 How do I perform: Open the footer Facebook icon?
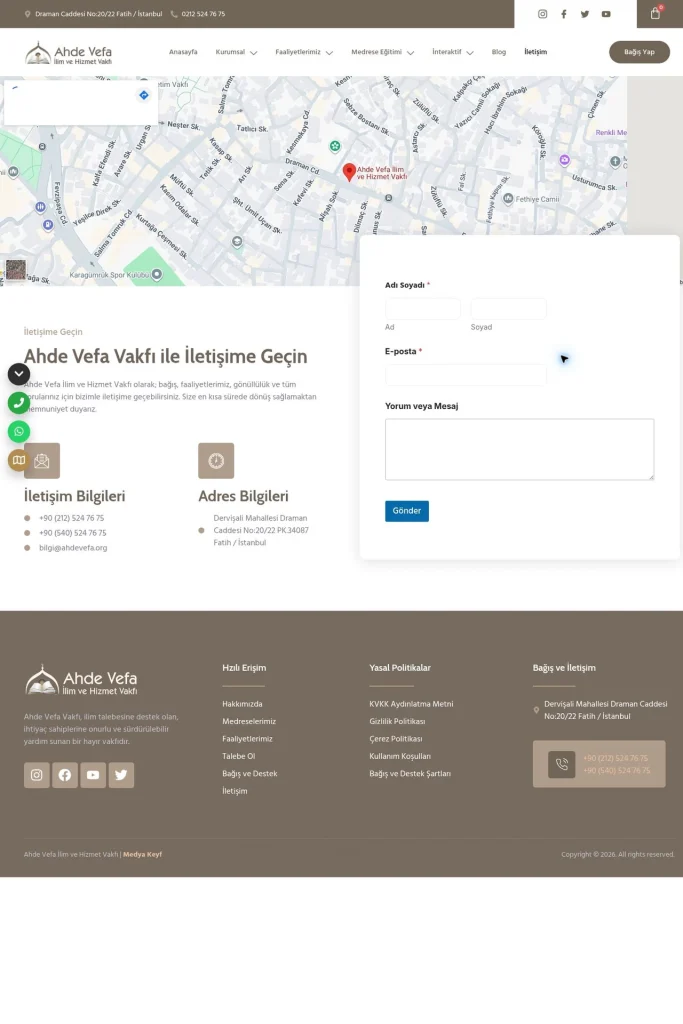65,775
